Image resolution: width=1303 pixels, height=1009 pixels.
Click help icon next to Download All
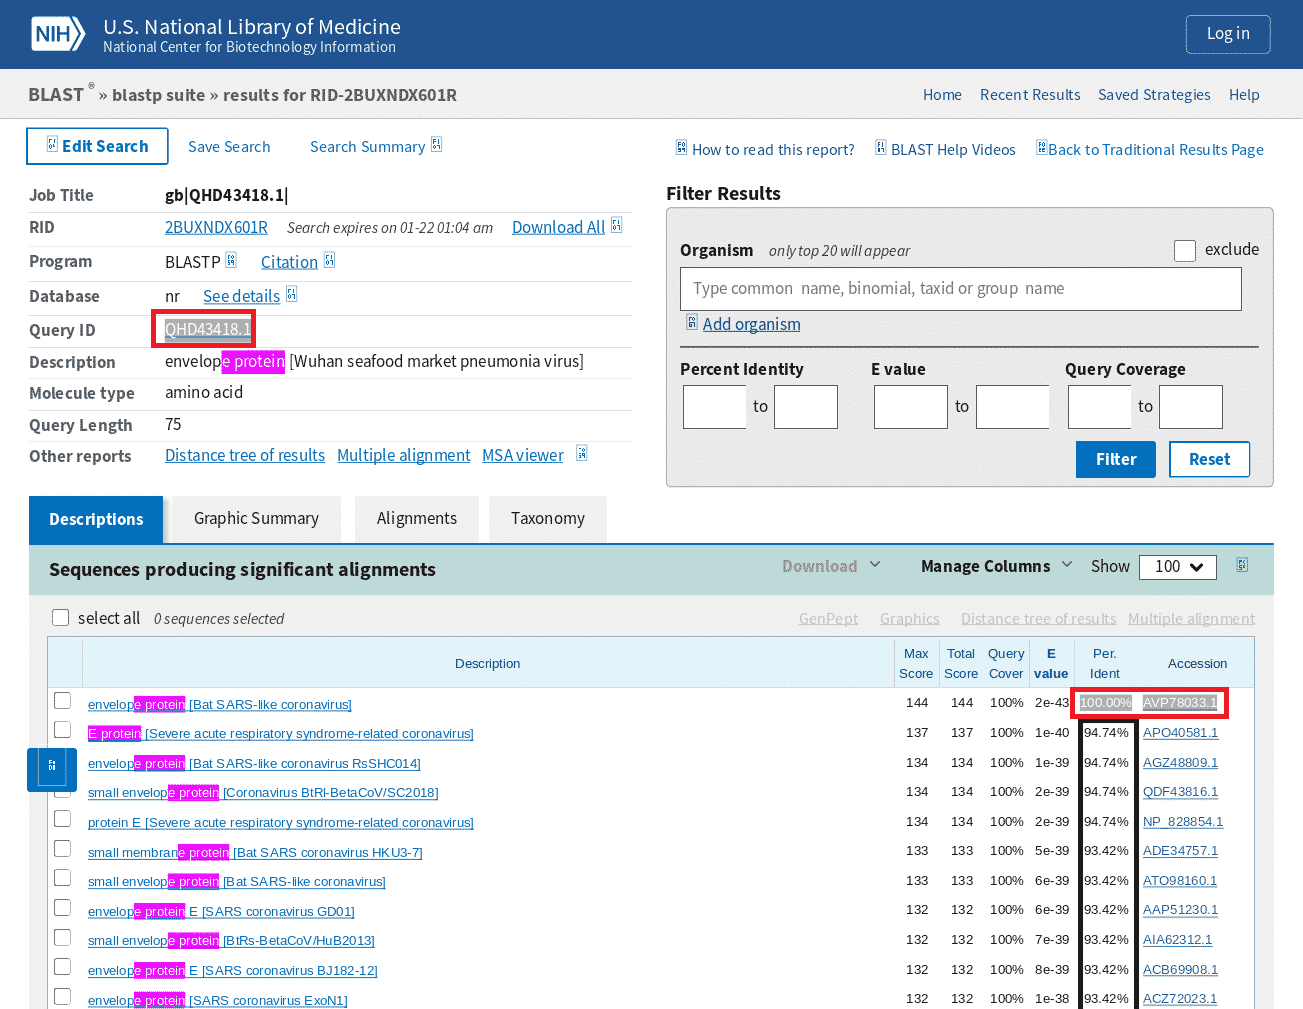click(x=616, y=226)
